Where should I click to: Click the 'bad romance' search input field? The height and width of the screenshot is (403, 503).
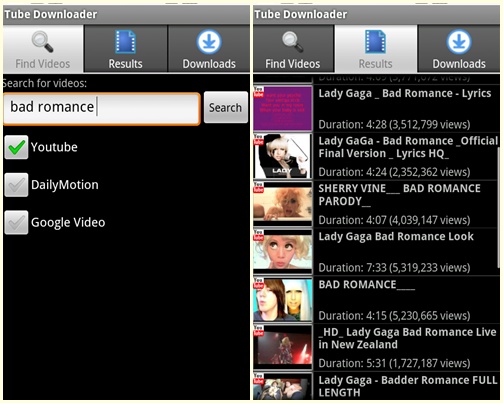(x=102, y=109)
